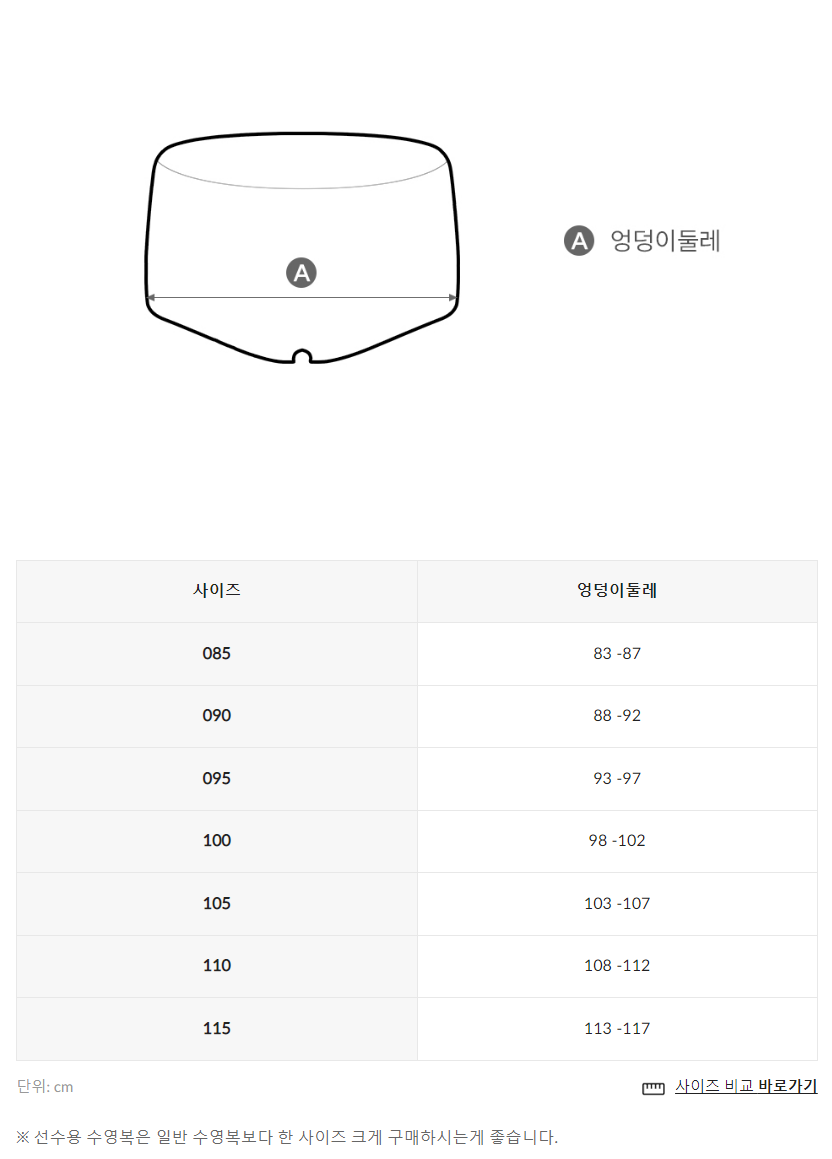Click the 엉덩이둘레 table column header
This screenshot has width=832, height=1159.
(617, 591)
